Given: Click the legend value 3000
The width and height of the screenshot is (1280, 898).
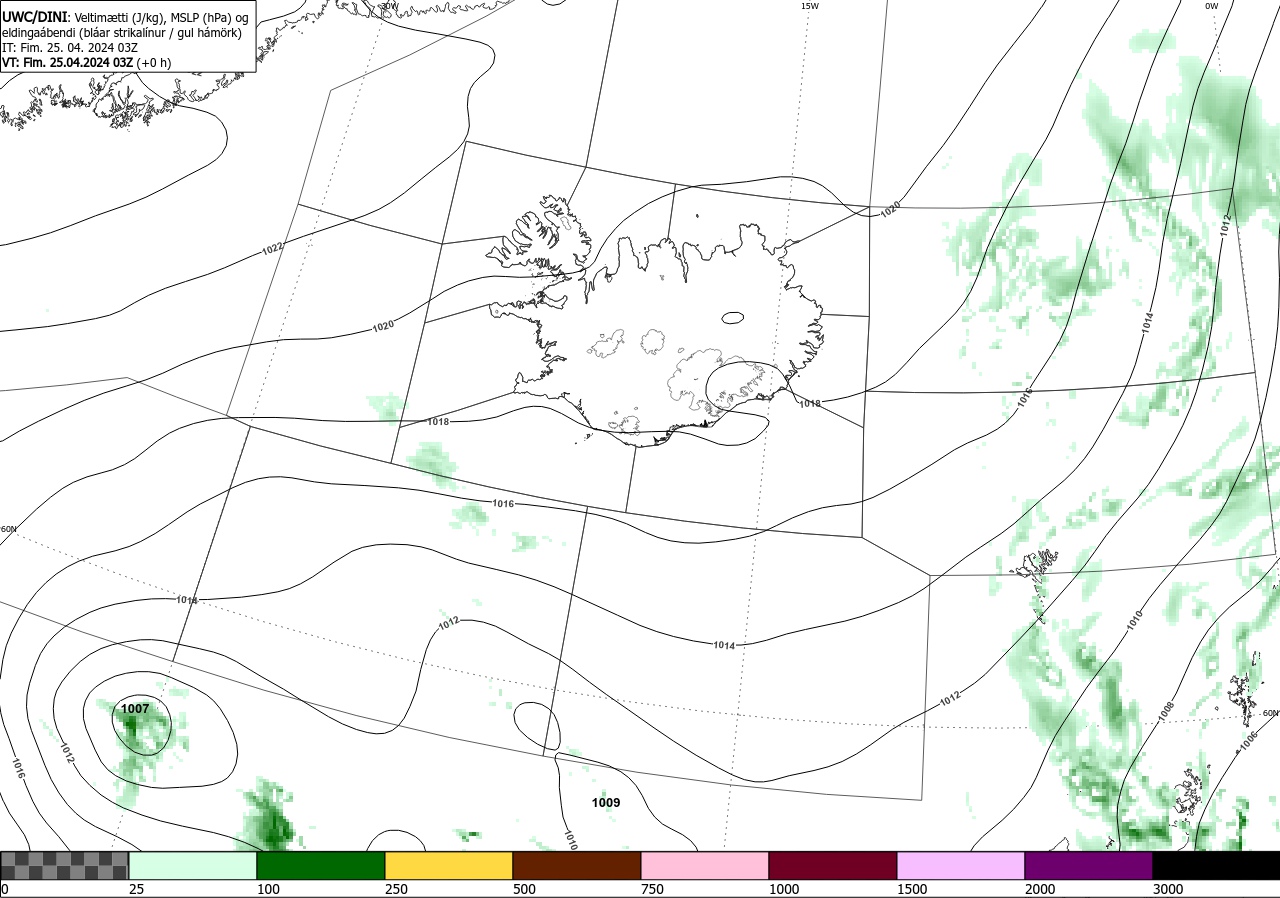Looking at the screenshot, I should 1168,889.
